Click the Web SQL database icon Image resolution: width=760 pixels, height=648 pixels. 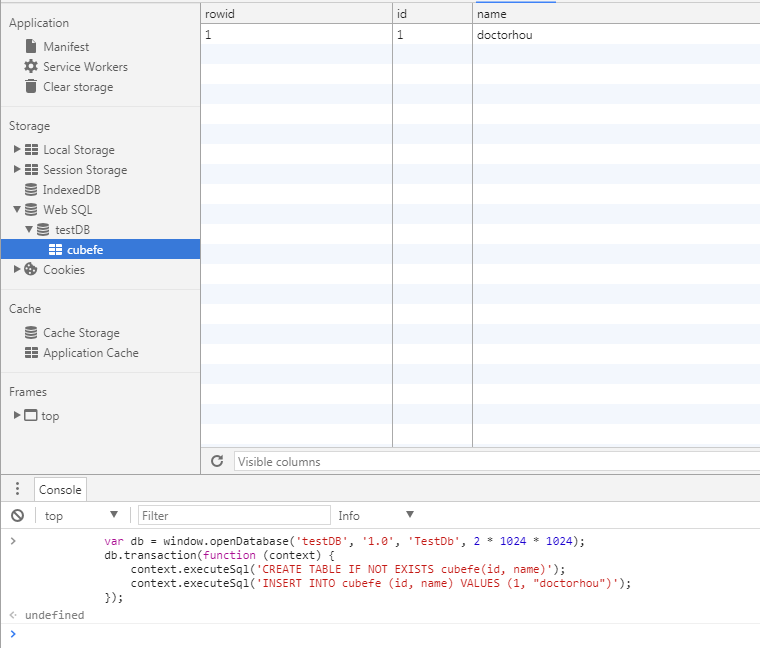pyautogui.click(x=31, y=209)
